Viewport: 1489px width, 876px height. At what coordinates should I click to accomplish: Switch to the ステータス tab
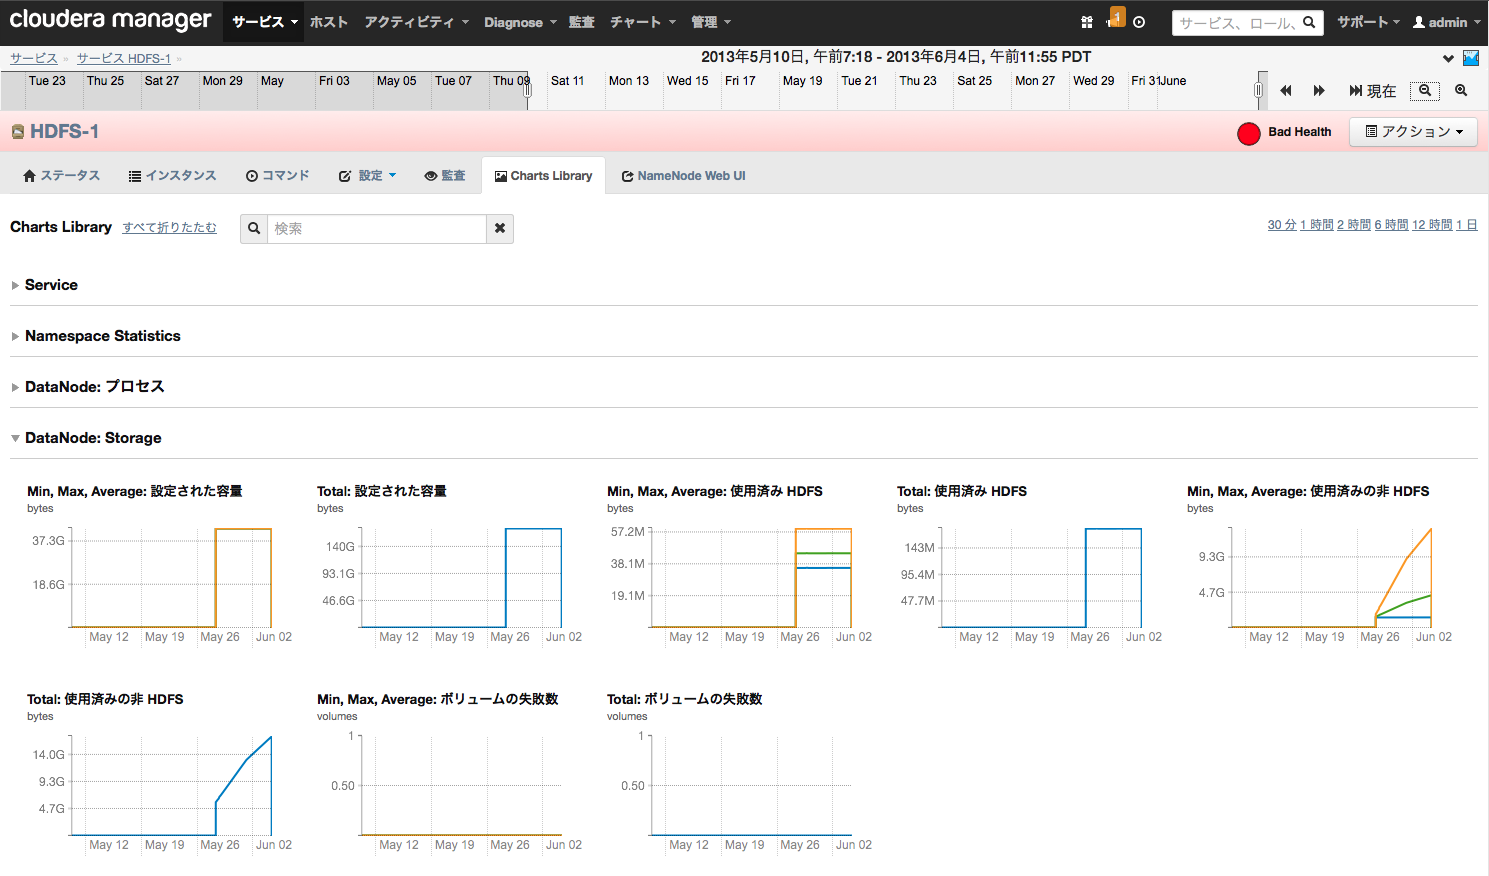pos(61,176)
